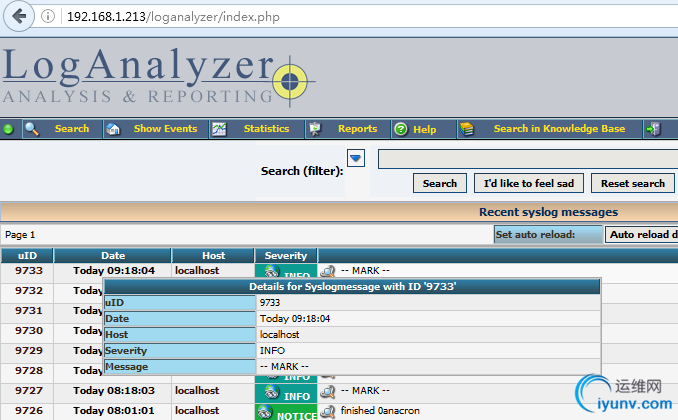
Task: Click the green status circle icon in menu bar
Action: (x=8, y=129)
